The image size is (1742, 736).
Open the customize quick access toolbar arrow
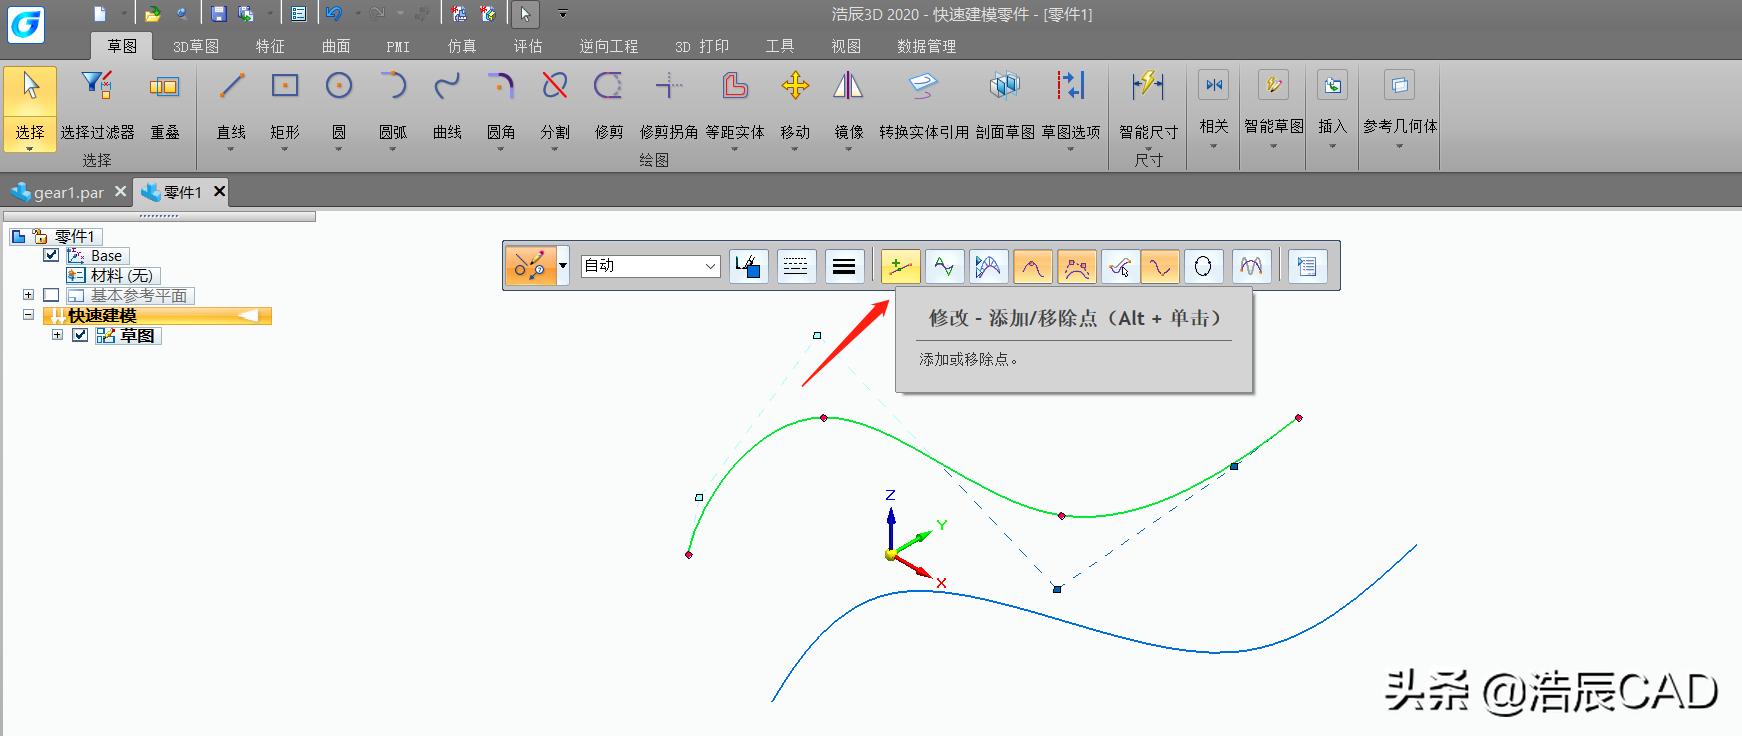click(x=563, y=14)
